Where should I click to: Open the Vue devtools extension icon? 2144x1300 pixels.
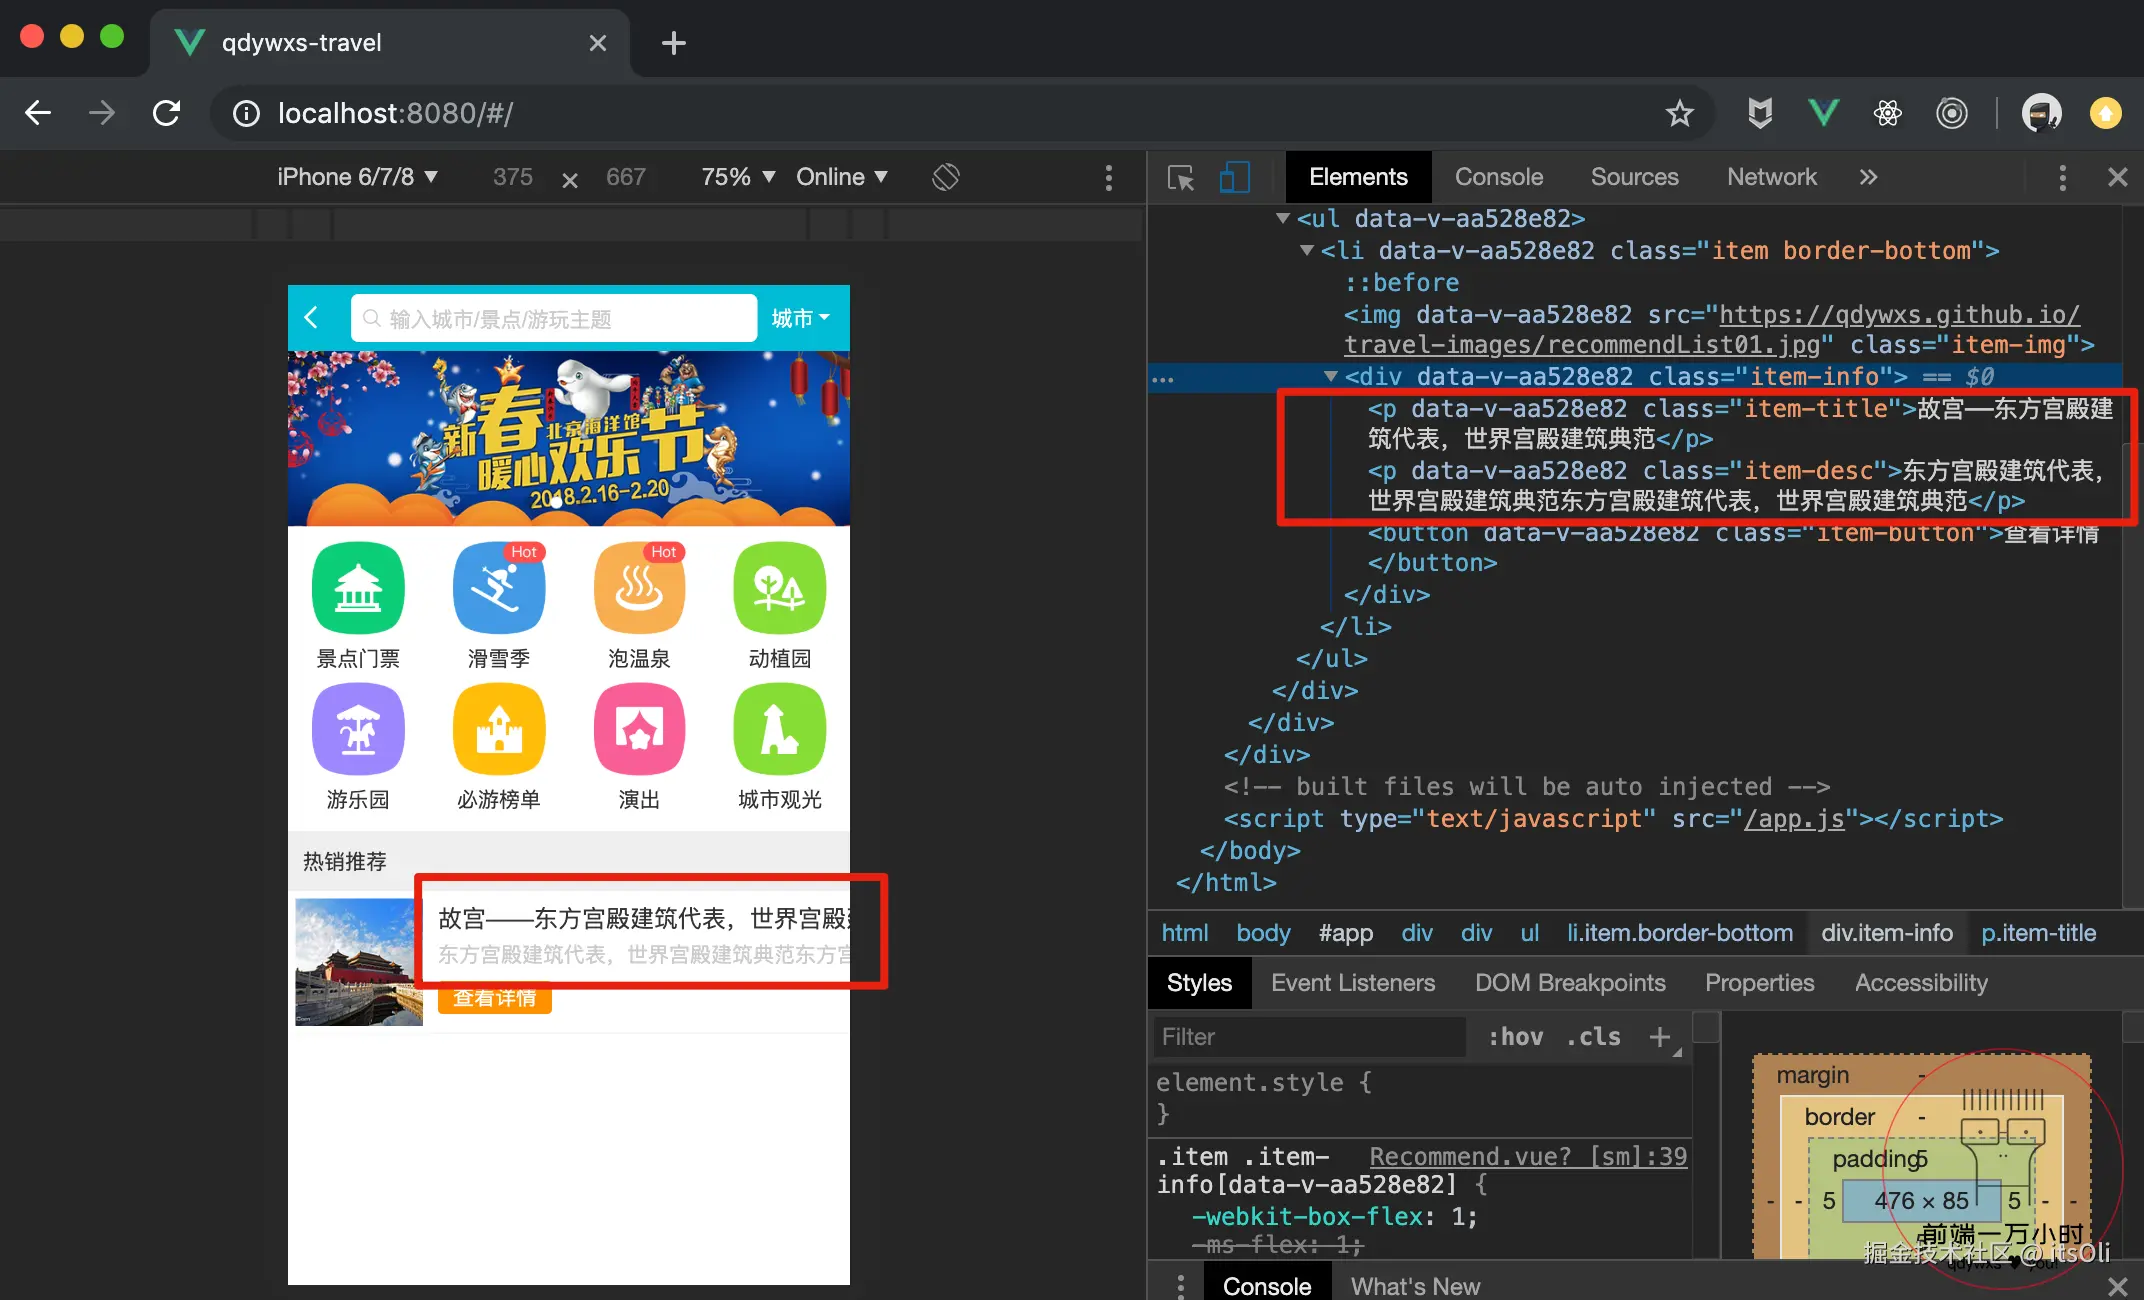(1824, 113)
